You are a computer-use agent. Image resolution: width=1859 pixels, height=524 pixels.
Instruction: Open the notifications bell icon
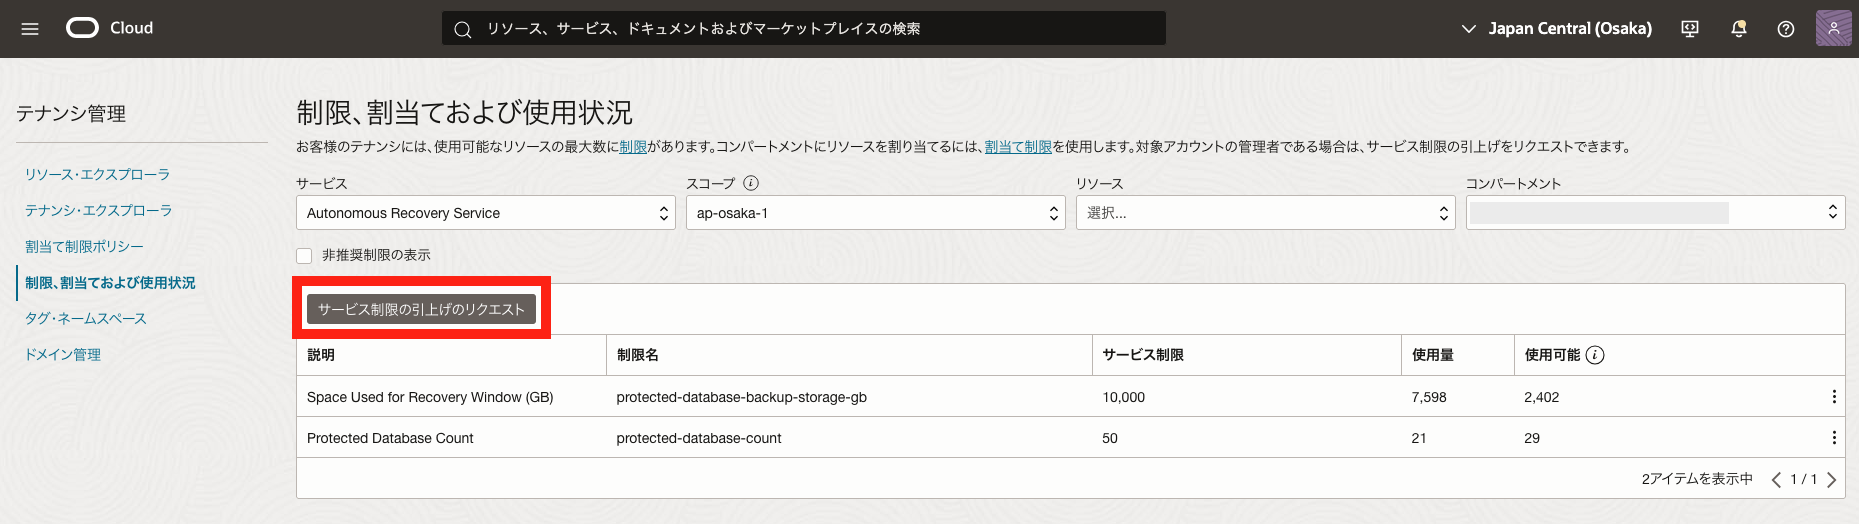(x=1739, y=29)
